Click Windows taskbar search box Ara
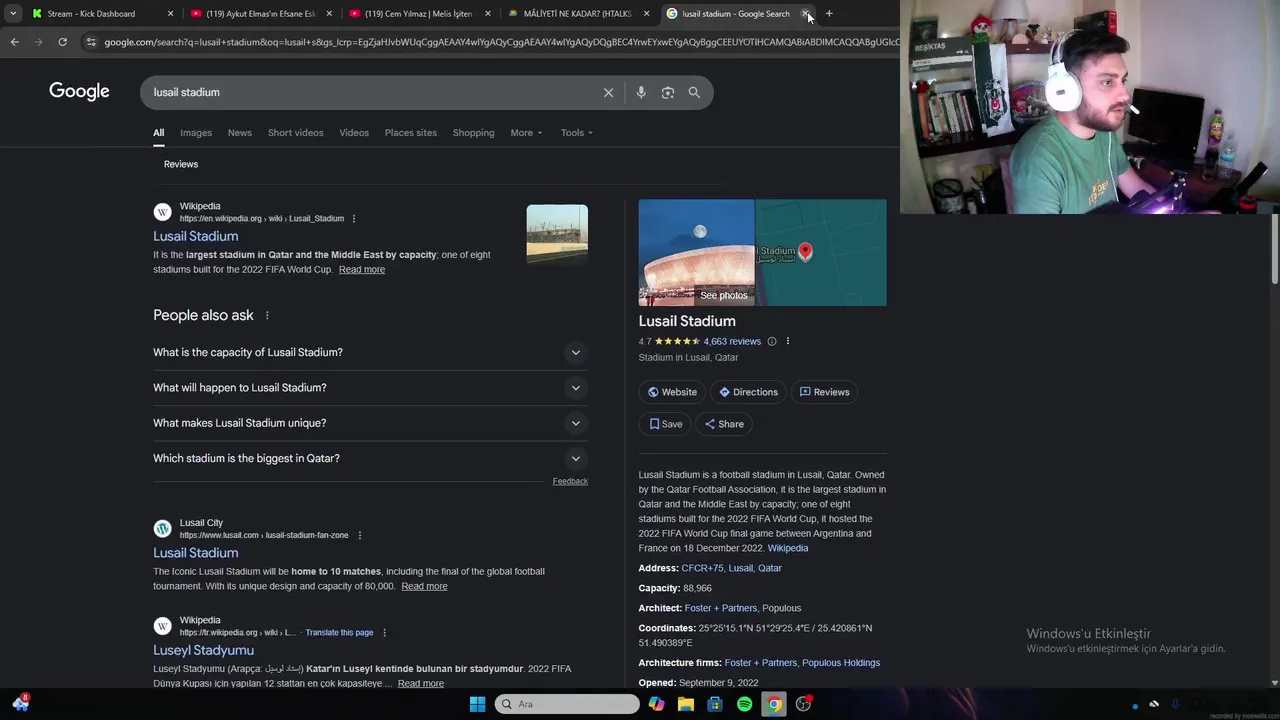Viewport: 1280px width, 720px height. point(567,704)
